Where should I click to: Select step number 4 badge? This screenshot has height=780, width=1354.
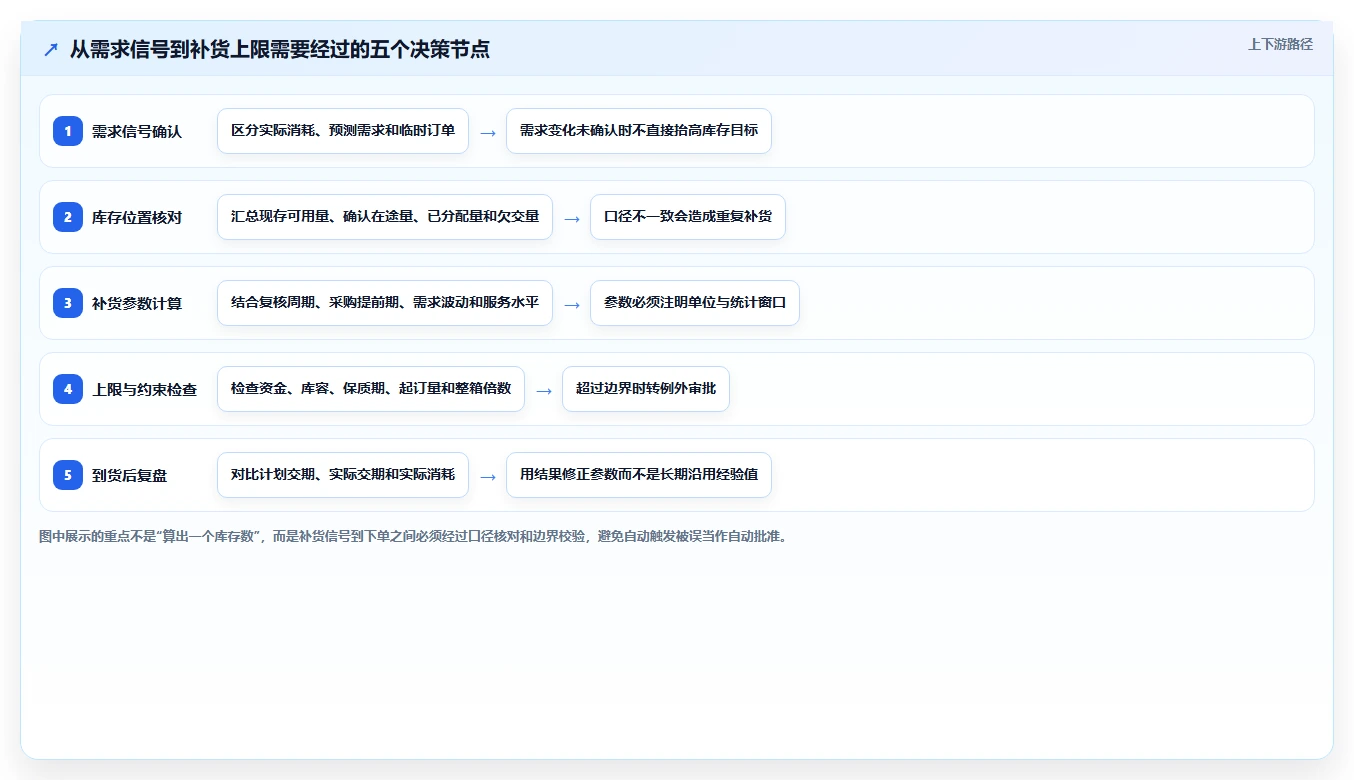point(68,389)
